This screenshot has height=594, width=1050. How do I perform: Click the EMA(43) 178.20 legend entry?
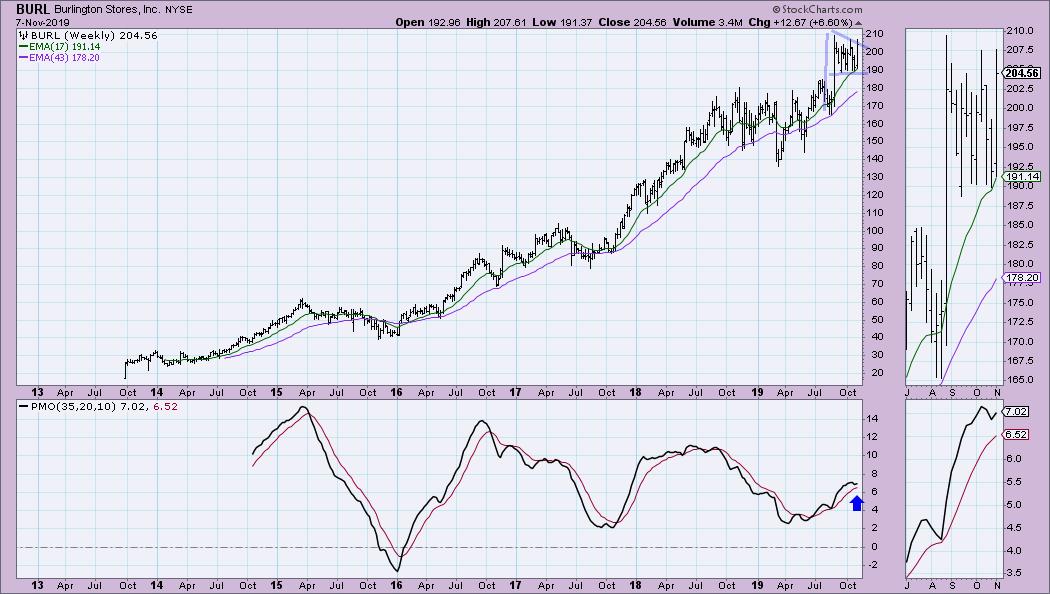(x=64, y=58)
